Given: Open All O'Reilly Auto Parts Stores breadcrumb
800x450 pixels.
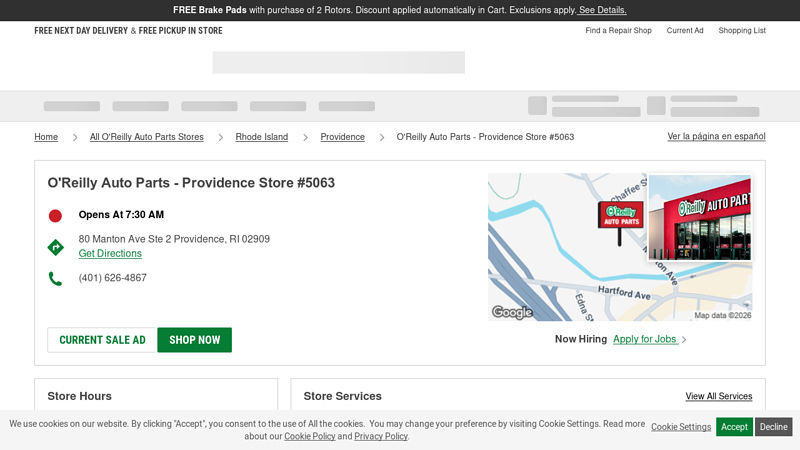Looking at the screenshot, I should (146, 137).
